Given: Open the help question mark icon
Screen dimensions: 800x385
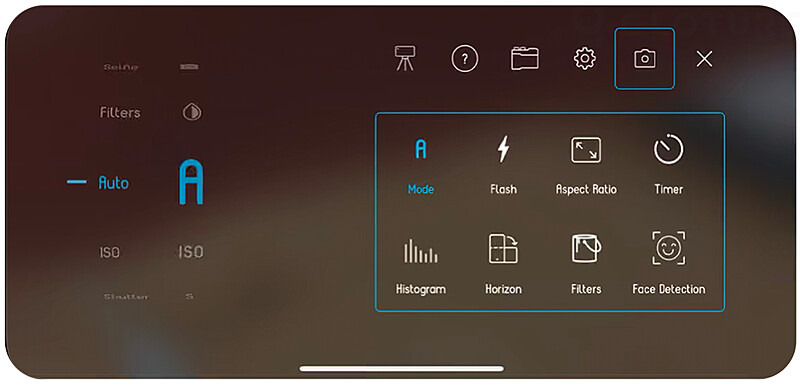Looking at the screenshot, I should point(465,59).
